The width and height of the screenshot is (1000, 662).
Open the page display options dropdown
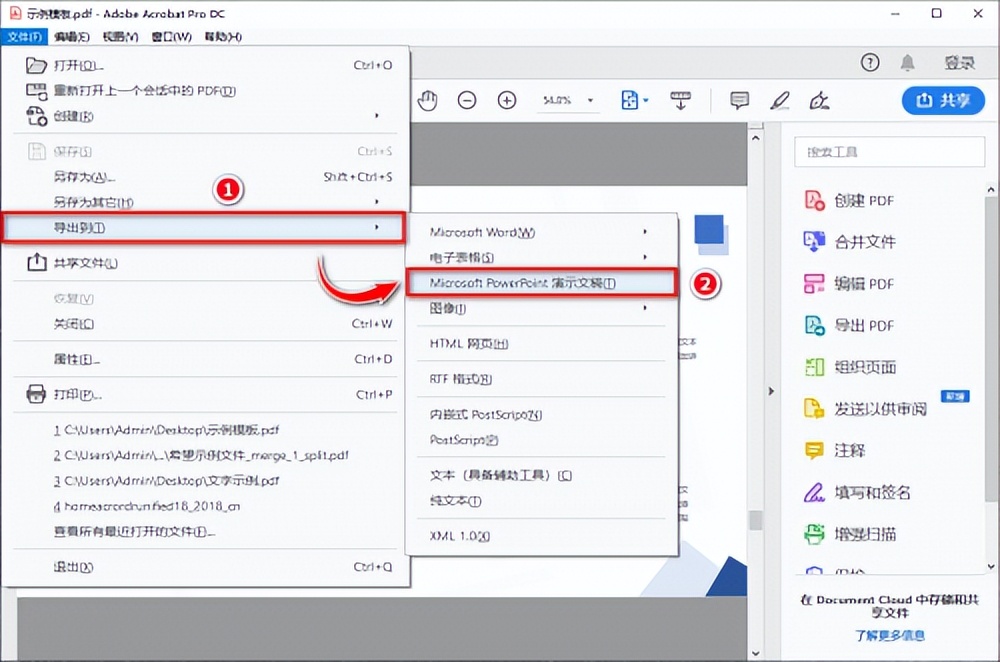coord(634,100)
